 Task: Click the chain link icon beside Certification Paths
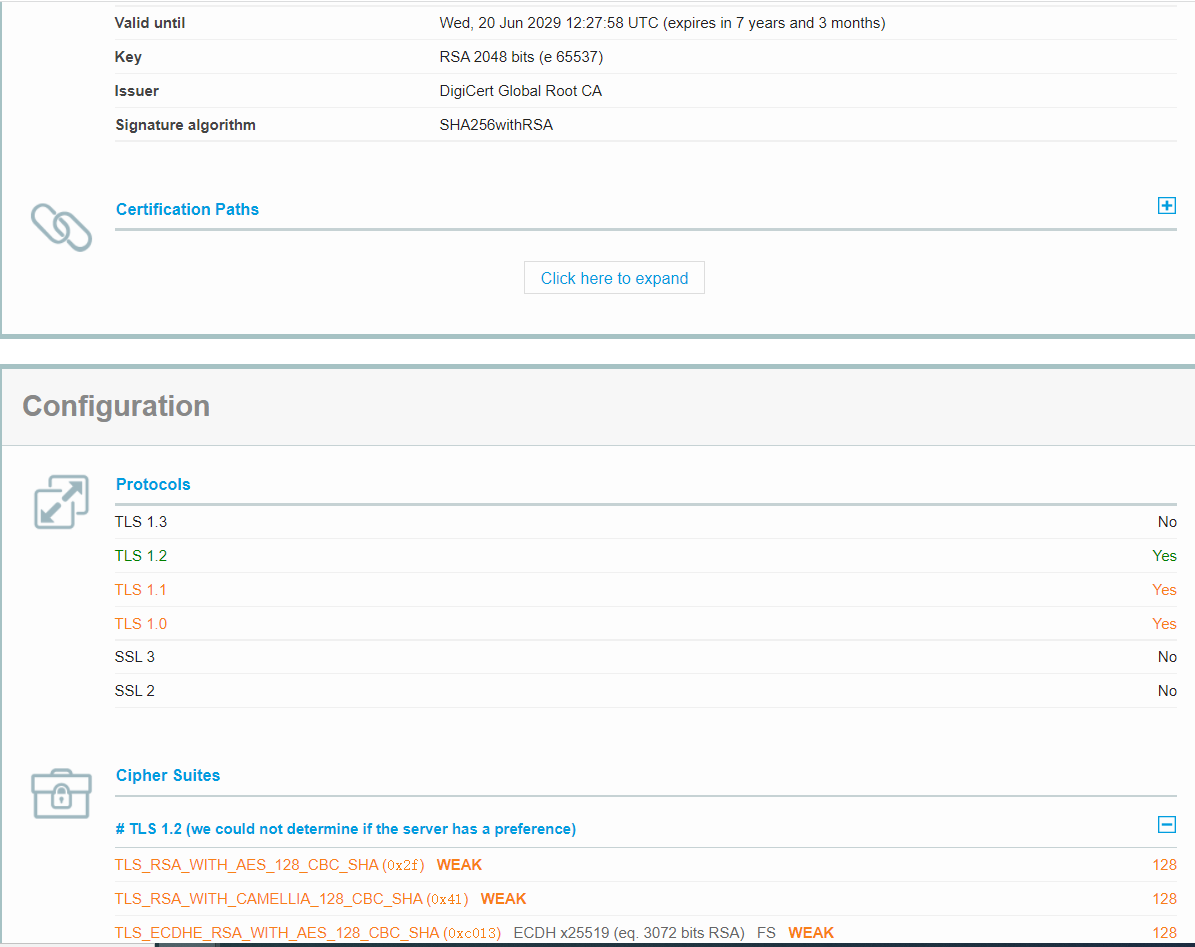(61, 227)
